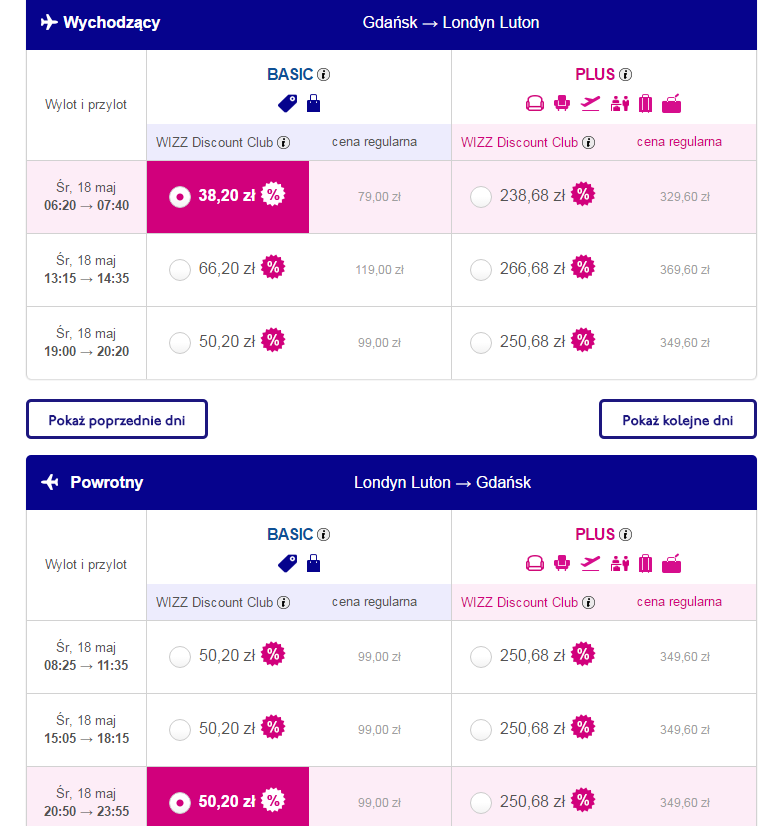Click Pokaż kolejne dni button

tap(677, 419)
